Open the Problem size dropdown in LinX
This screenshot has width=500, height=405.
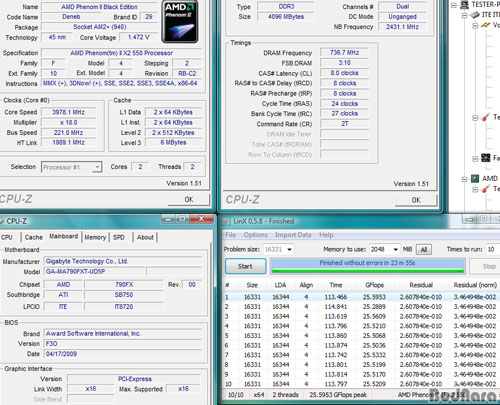289,249
